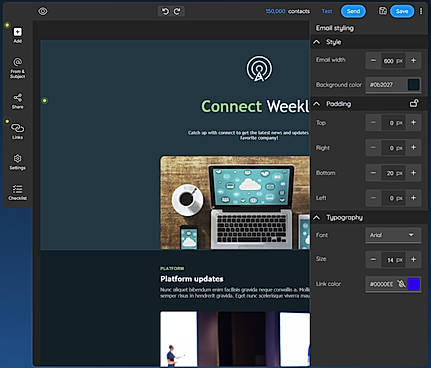This screenshot has width=431, height=368.
Task: Edit the Background color hex field
Action: [387, 85]
